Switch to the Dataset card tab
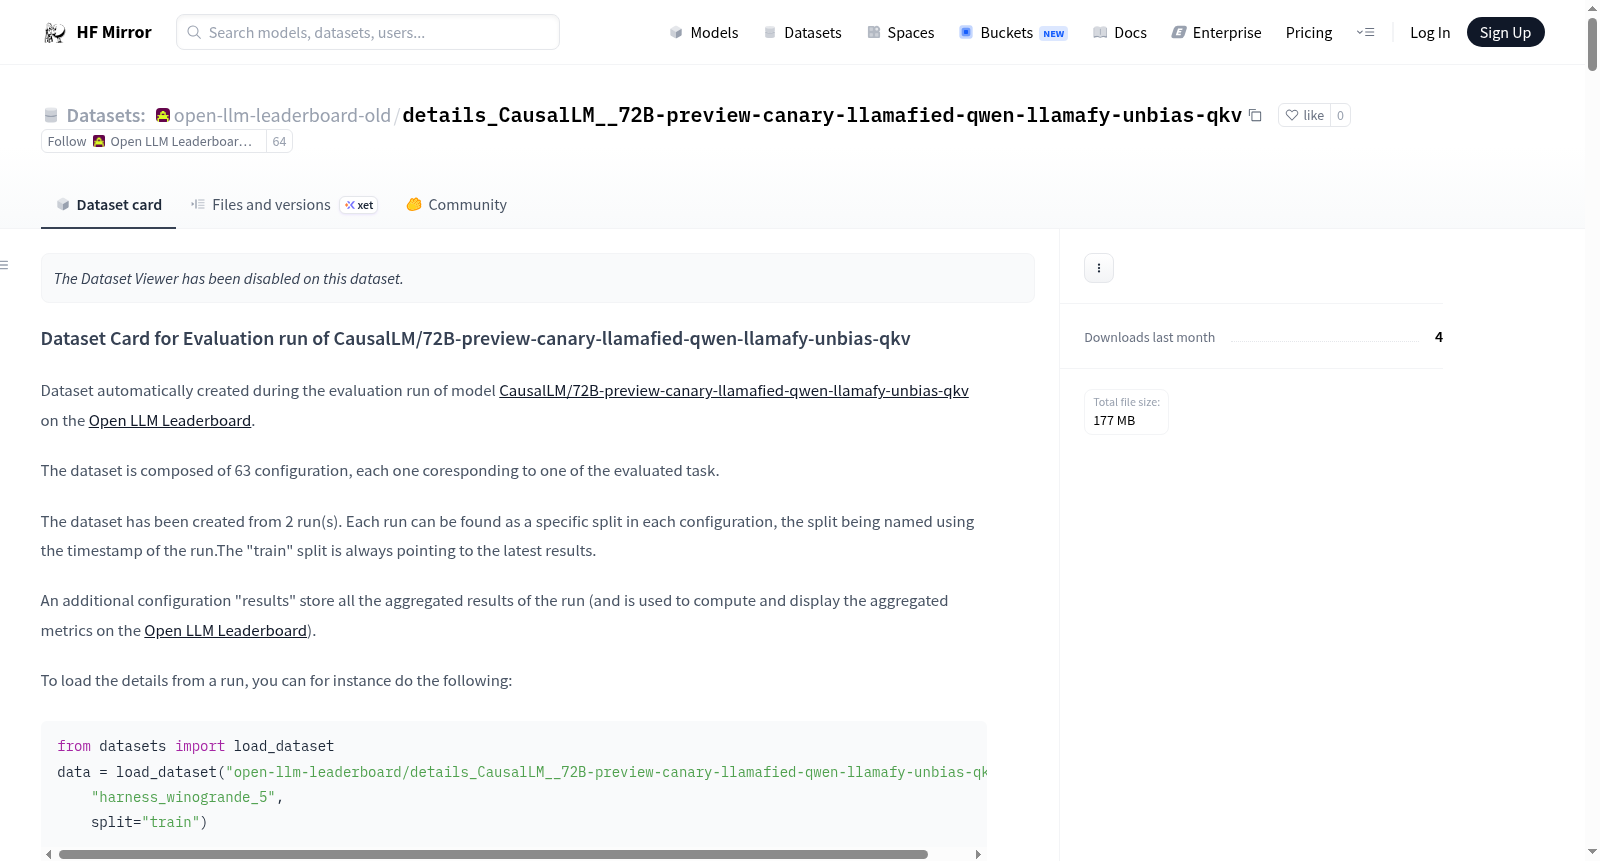Viewport: 1600px width, 861px height. coord(108,204)
